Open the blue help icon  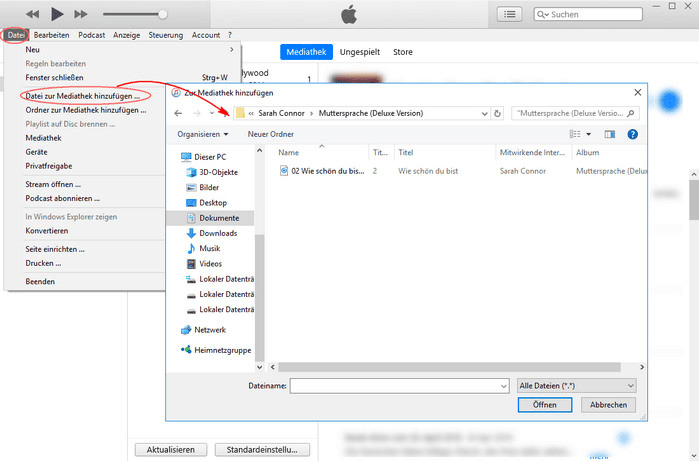point(632,134)
